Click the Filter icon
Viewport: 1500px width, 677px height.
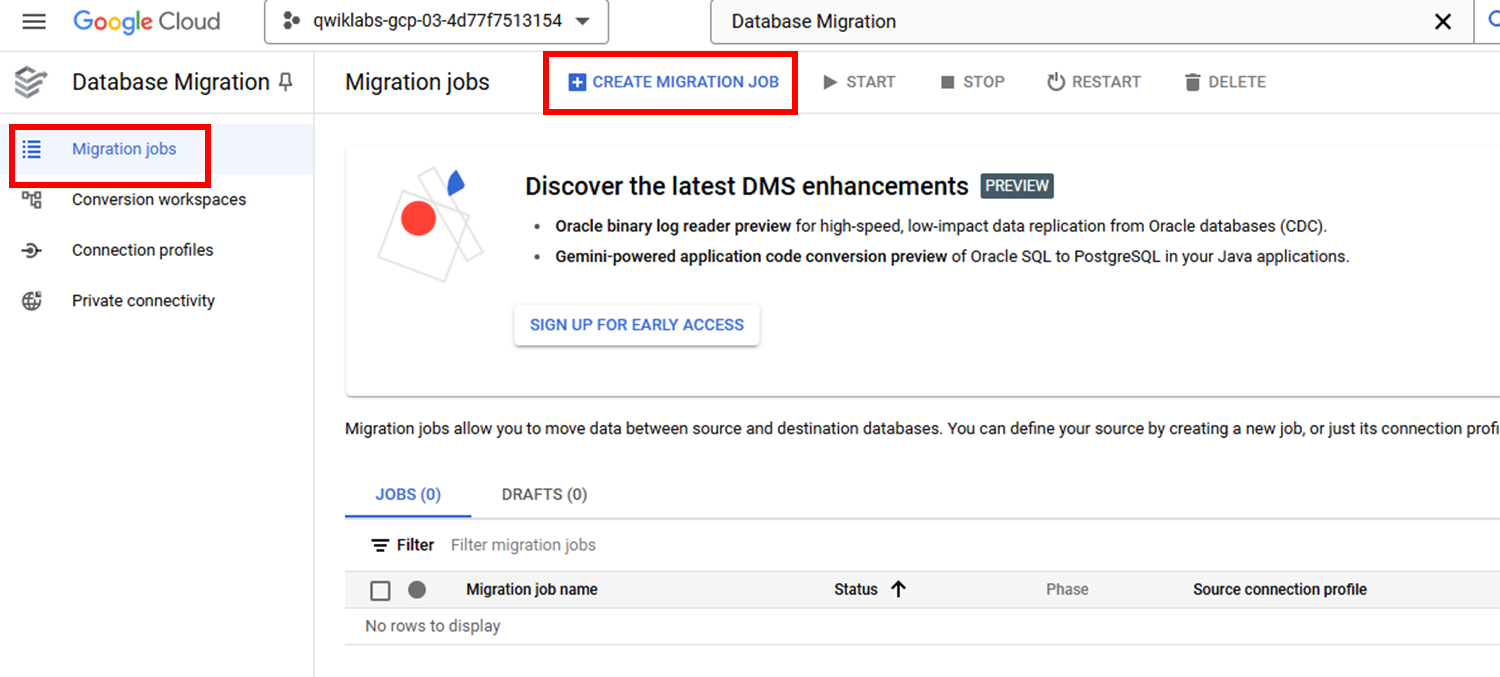(380, 546)
